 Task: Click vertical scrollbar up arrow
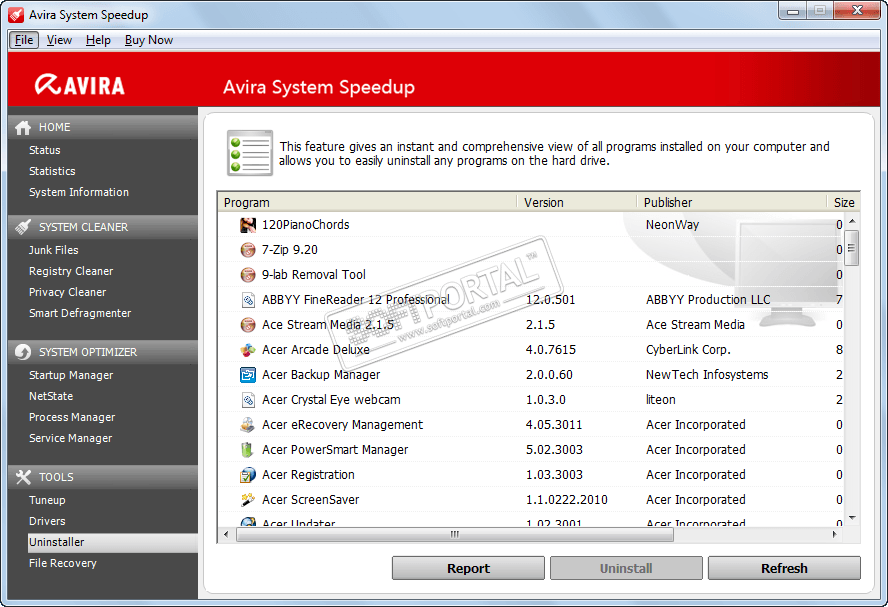(852, 221)
